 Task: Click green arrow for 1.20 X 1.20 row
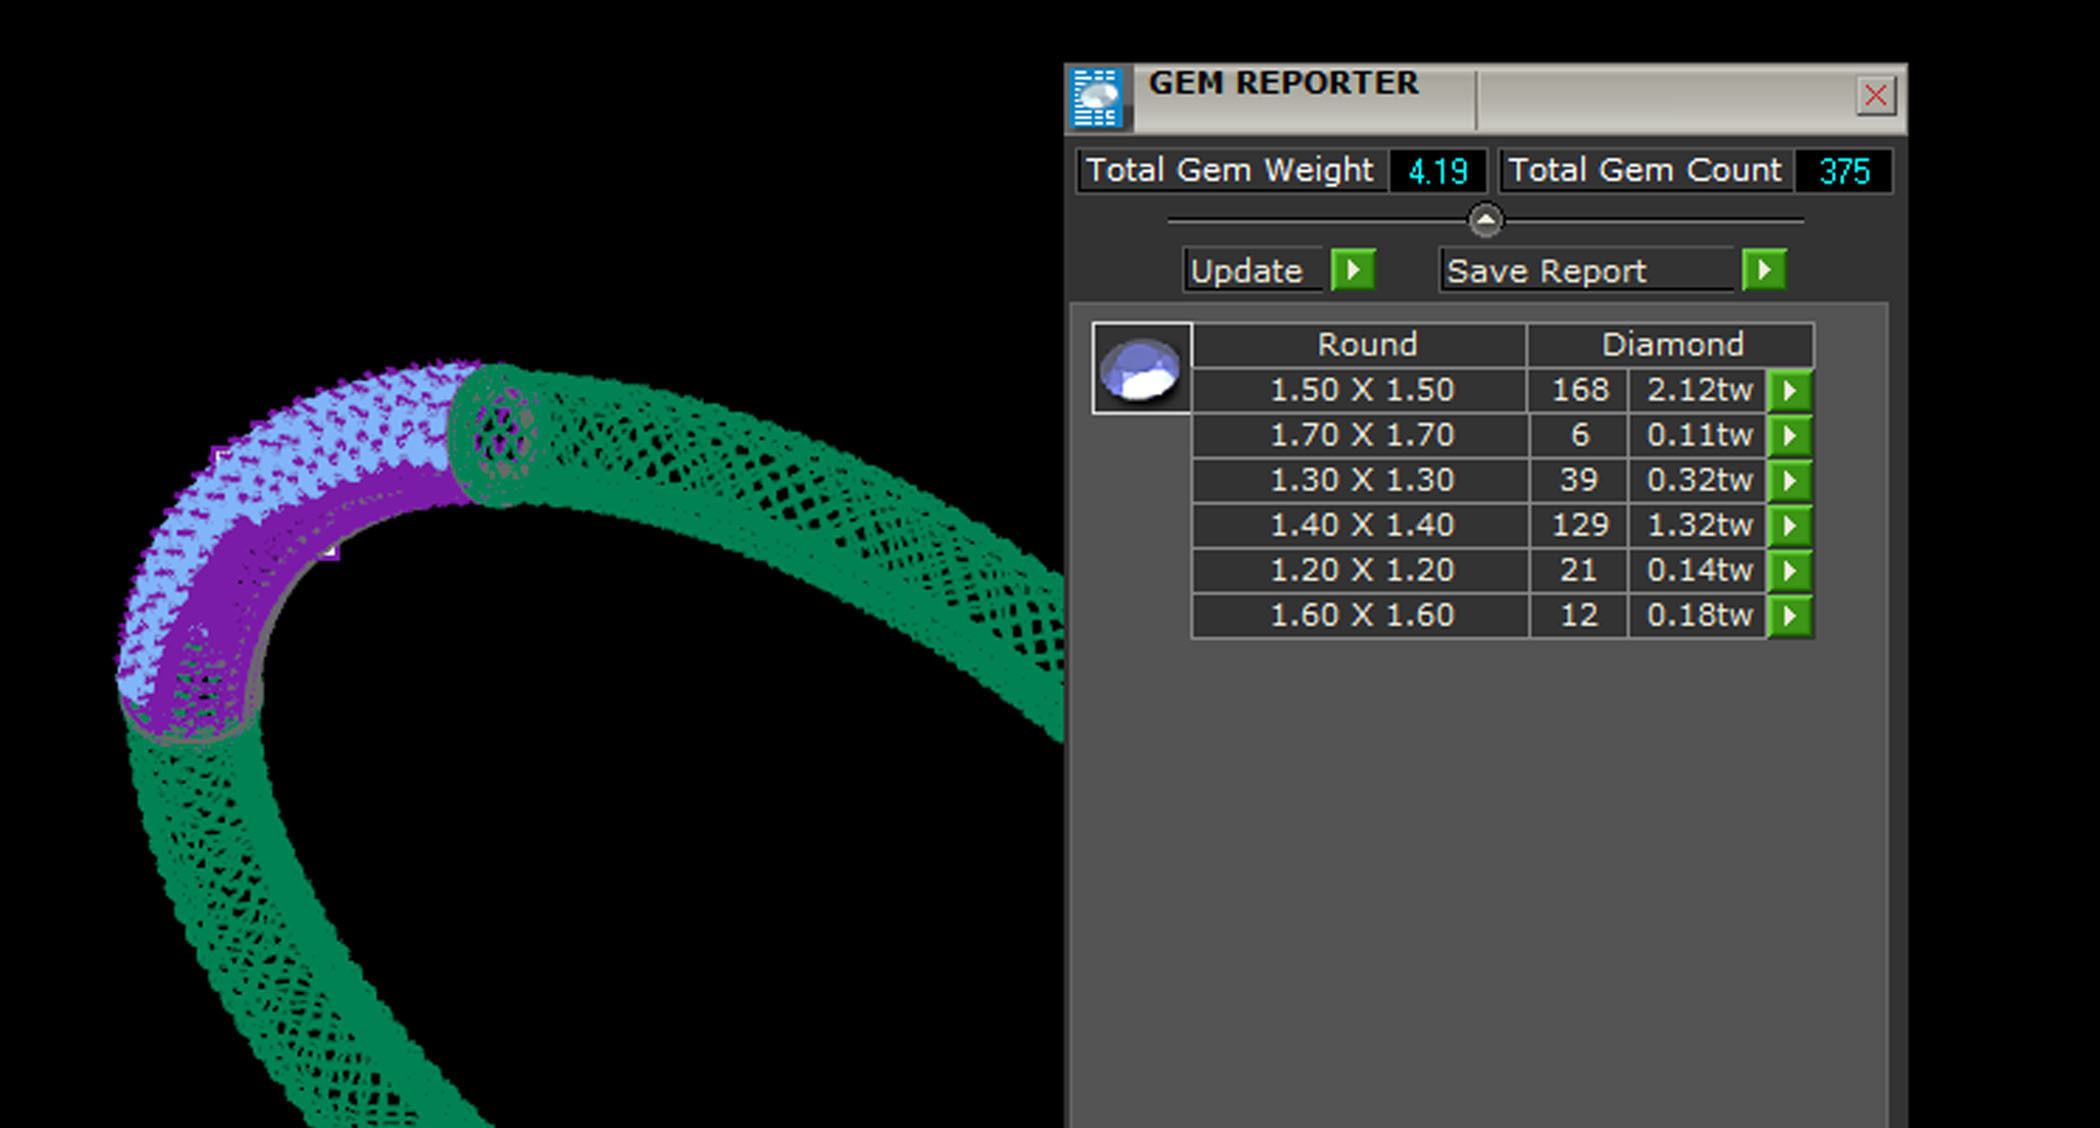[1790, 570]
